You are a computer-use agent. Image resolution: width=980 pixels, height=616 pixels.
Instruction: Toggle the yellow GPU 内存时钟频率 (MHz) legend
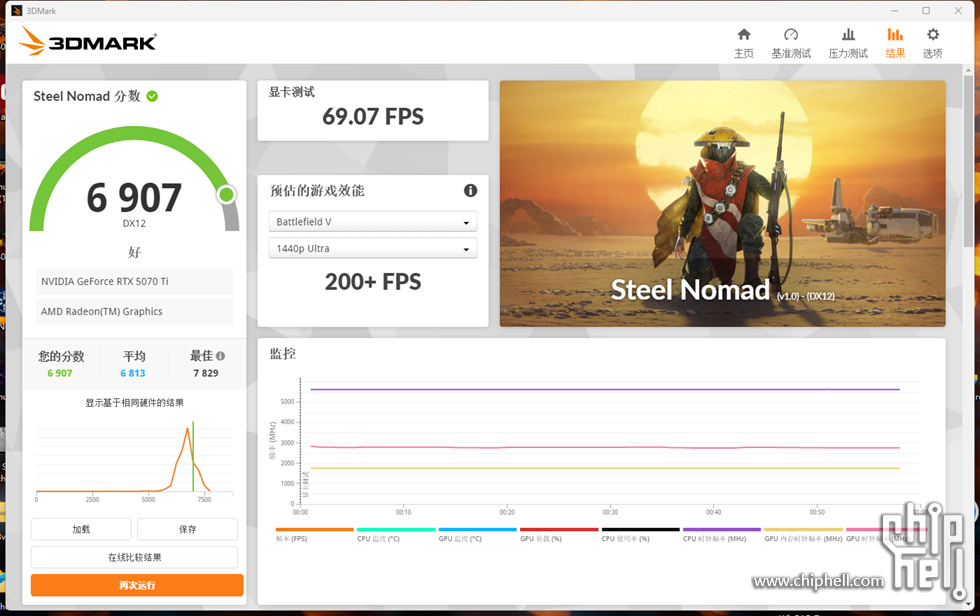(803, 535)
